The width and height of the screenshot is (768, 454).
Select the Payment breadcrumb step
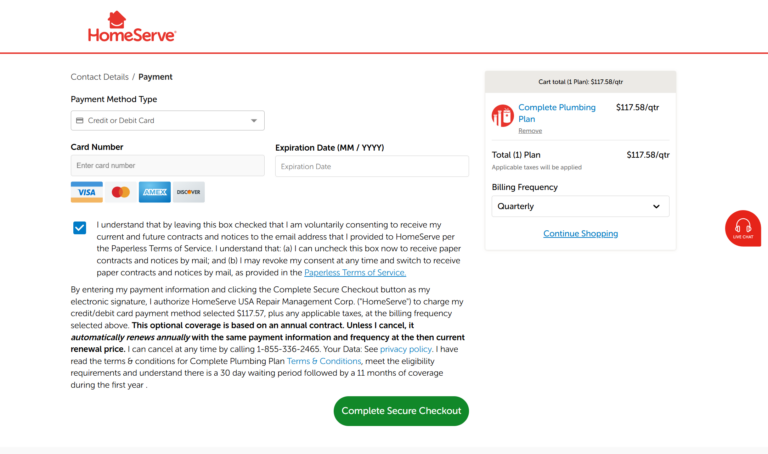(155, 77)
